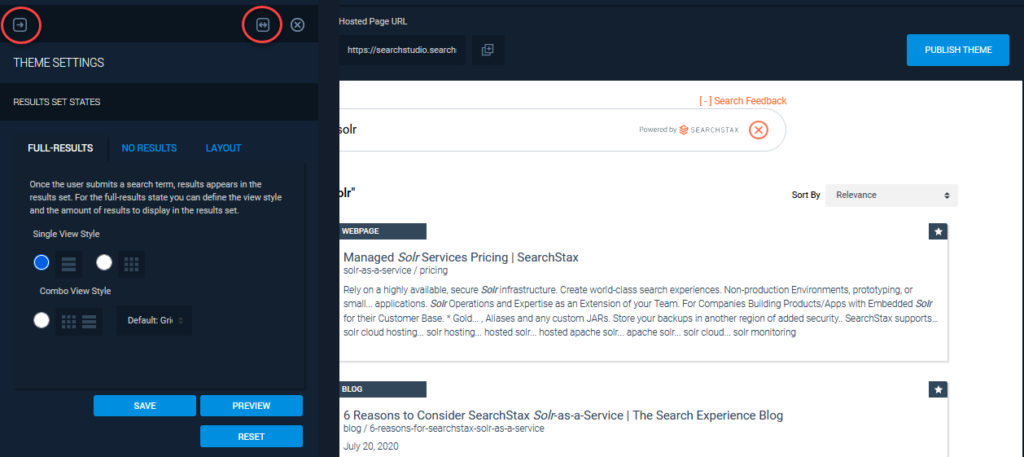The height and width of the screenshot is (457, 1024).
Task: Click the grid view style icon
Action: tap(131, 264)
